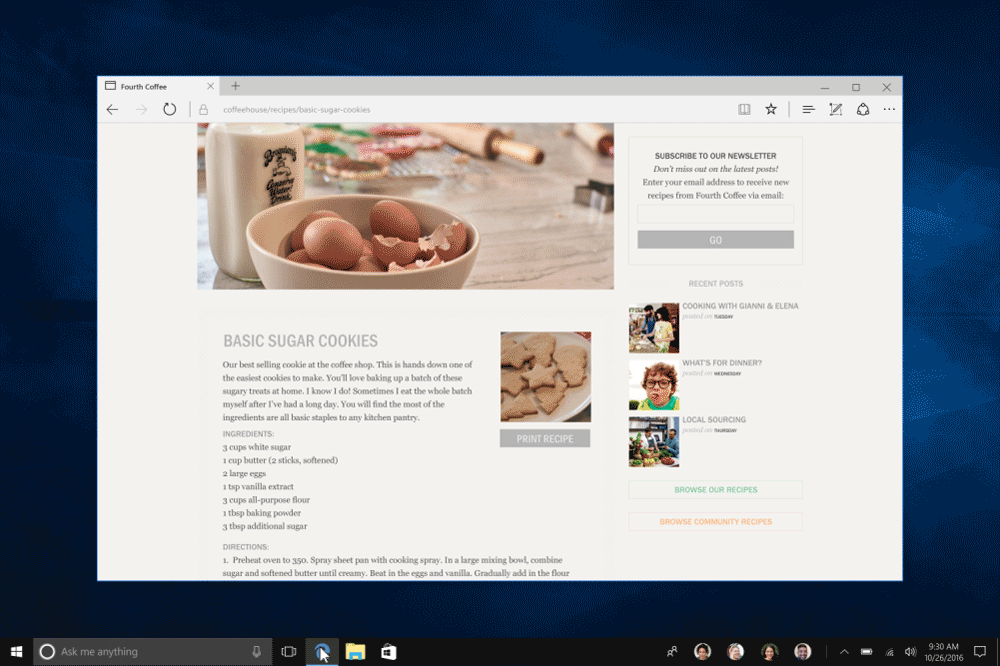Open Cortana voice search microphone
Viewport: 1000px width, 666px height.
tap(256, 651)
